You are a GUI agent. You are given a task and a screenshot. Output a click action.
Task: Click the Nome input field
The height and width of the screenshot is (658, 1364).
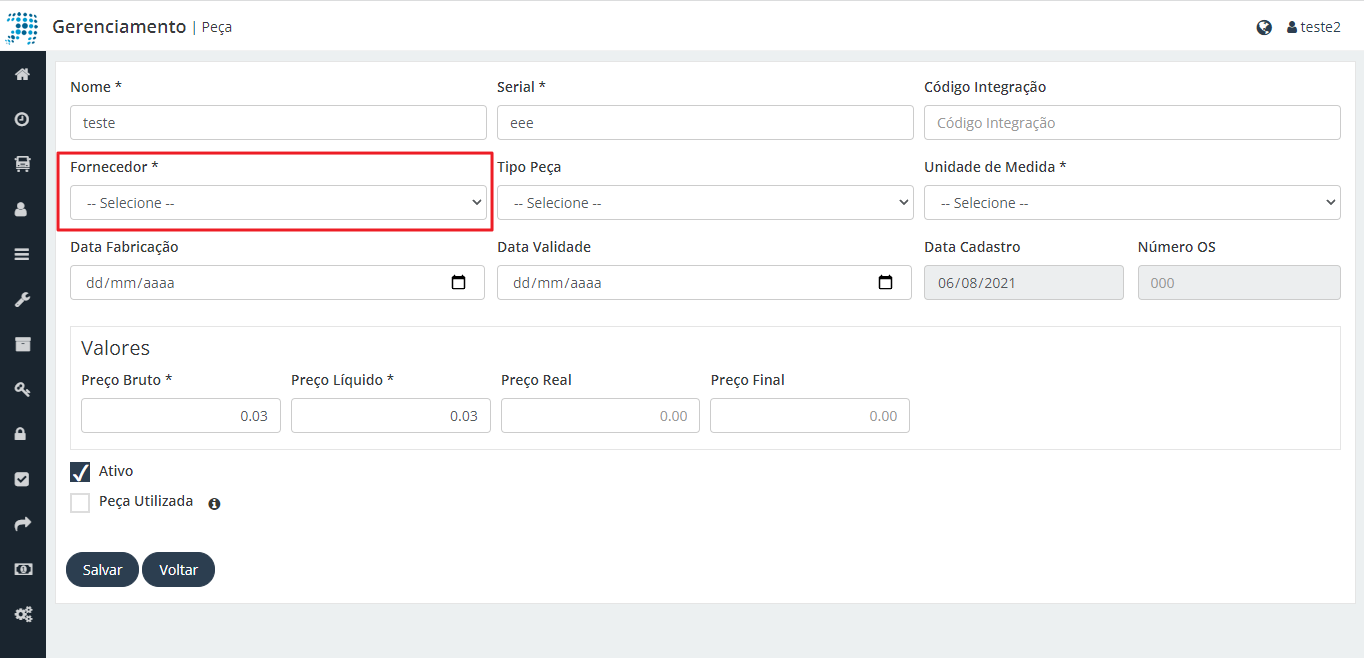(x=278, y=123)
